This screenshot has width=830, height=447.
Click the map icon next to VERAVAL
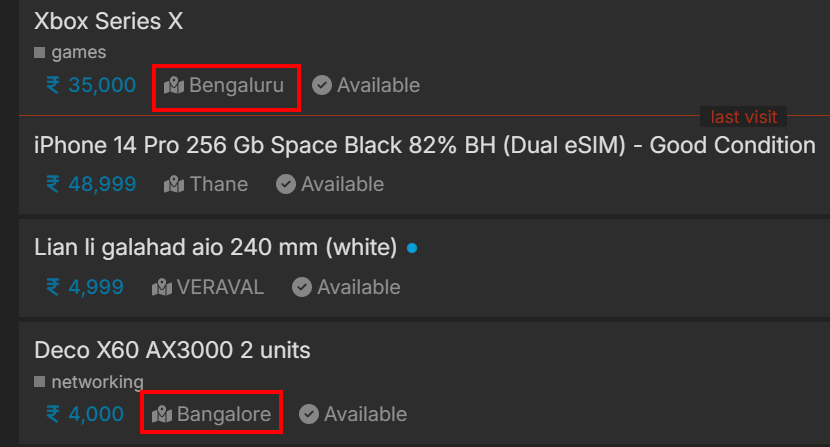[x=162, y=287]
